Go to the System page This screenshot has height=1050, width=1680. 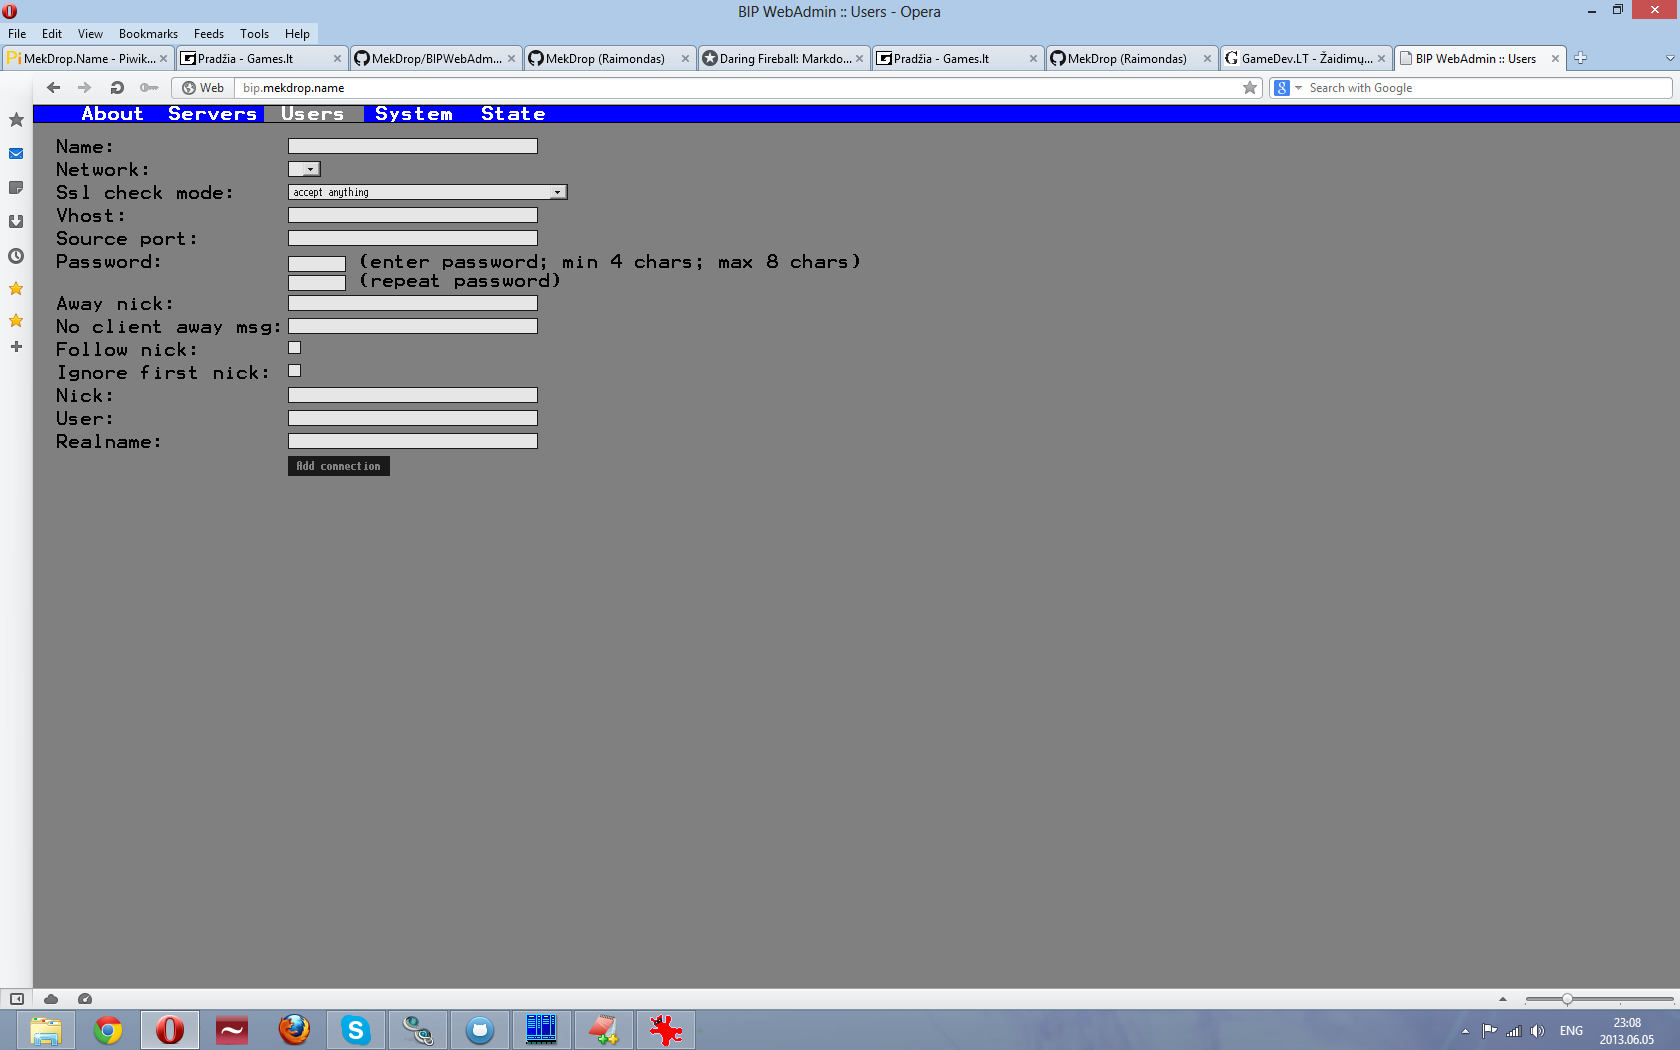pos(414,114)
